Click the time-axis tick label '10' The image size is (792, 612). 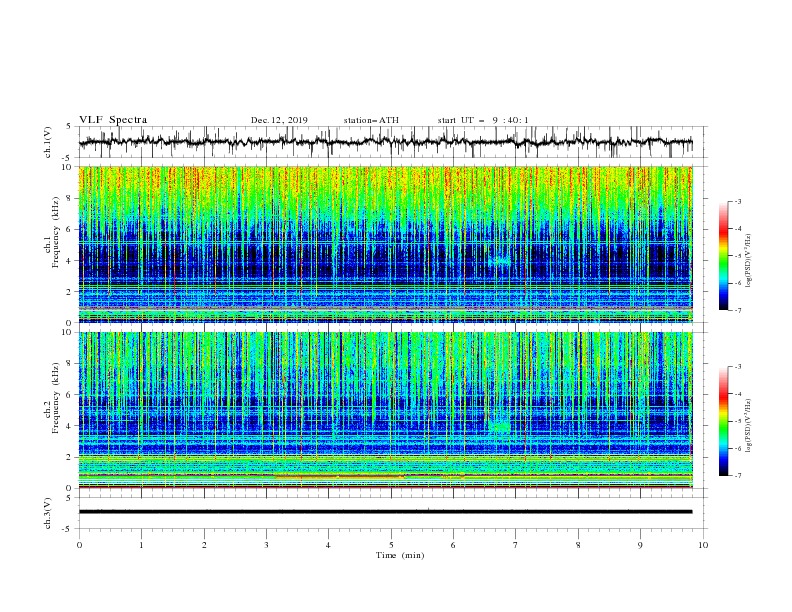[x=703, y=545]
